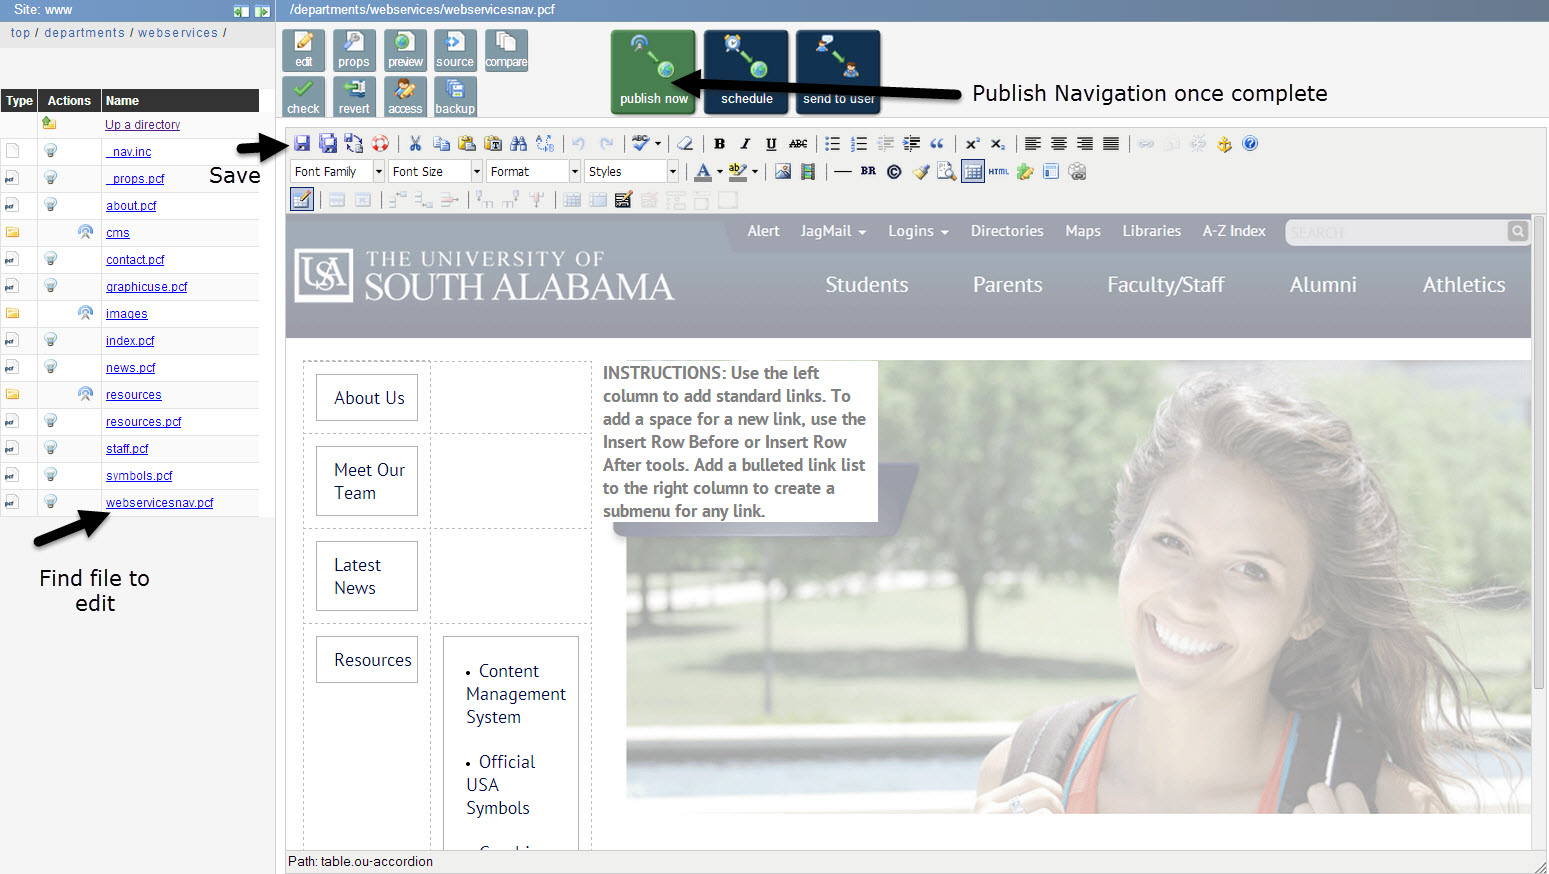Toggle underline formatting
The image size is (1549, 874).
pyautogui.click(x=771, y=144)
